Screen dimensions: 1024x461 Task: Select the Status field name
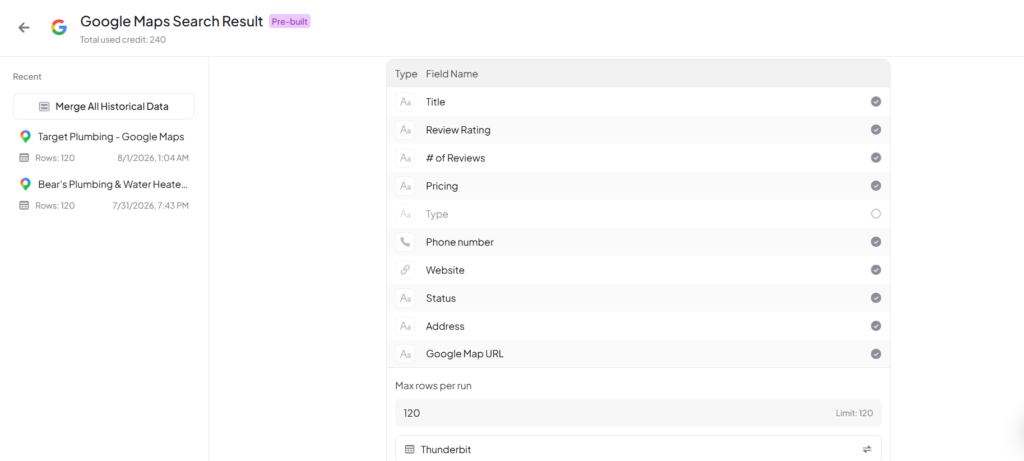pyautogui.click(x=441, y=298)
